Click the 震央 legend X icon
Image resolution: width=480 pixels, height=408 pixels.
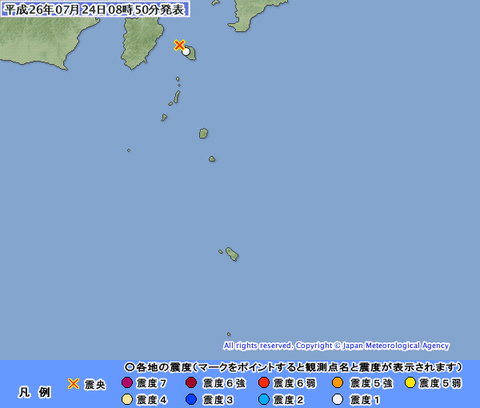tap(73, 384)
